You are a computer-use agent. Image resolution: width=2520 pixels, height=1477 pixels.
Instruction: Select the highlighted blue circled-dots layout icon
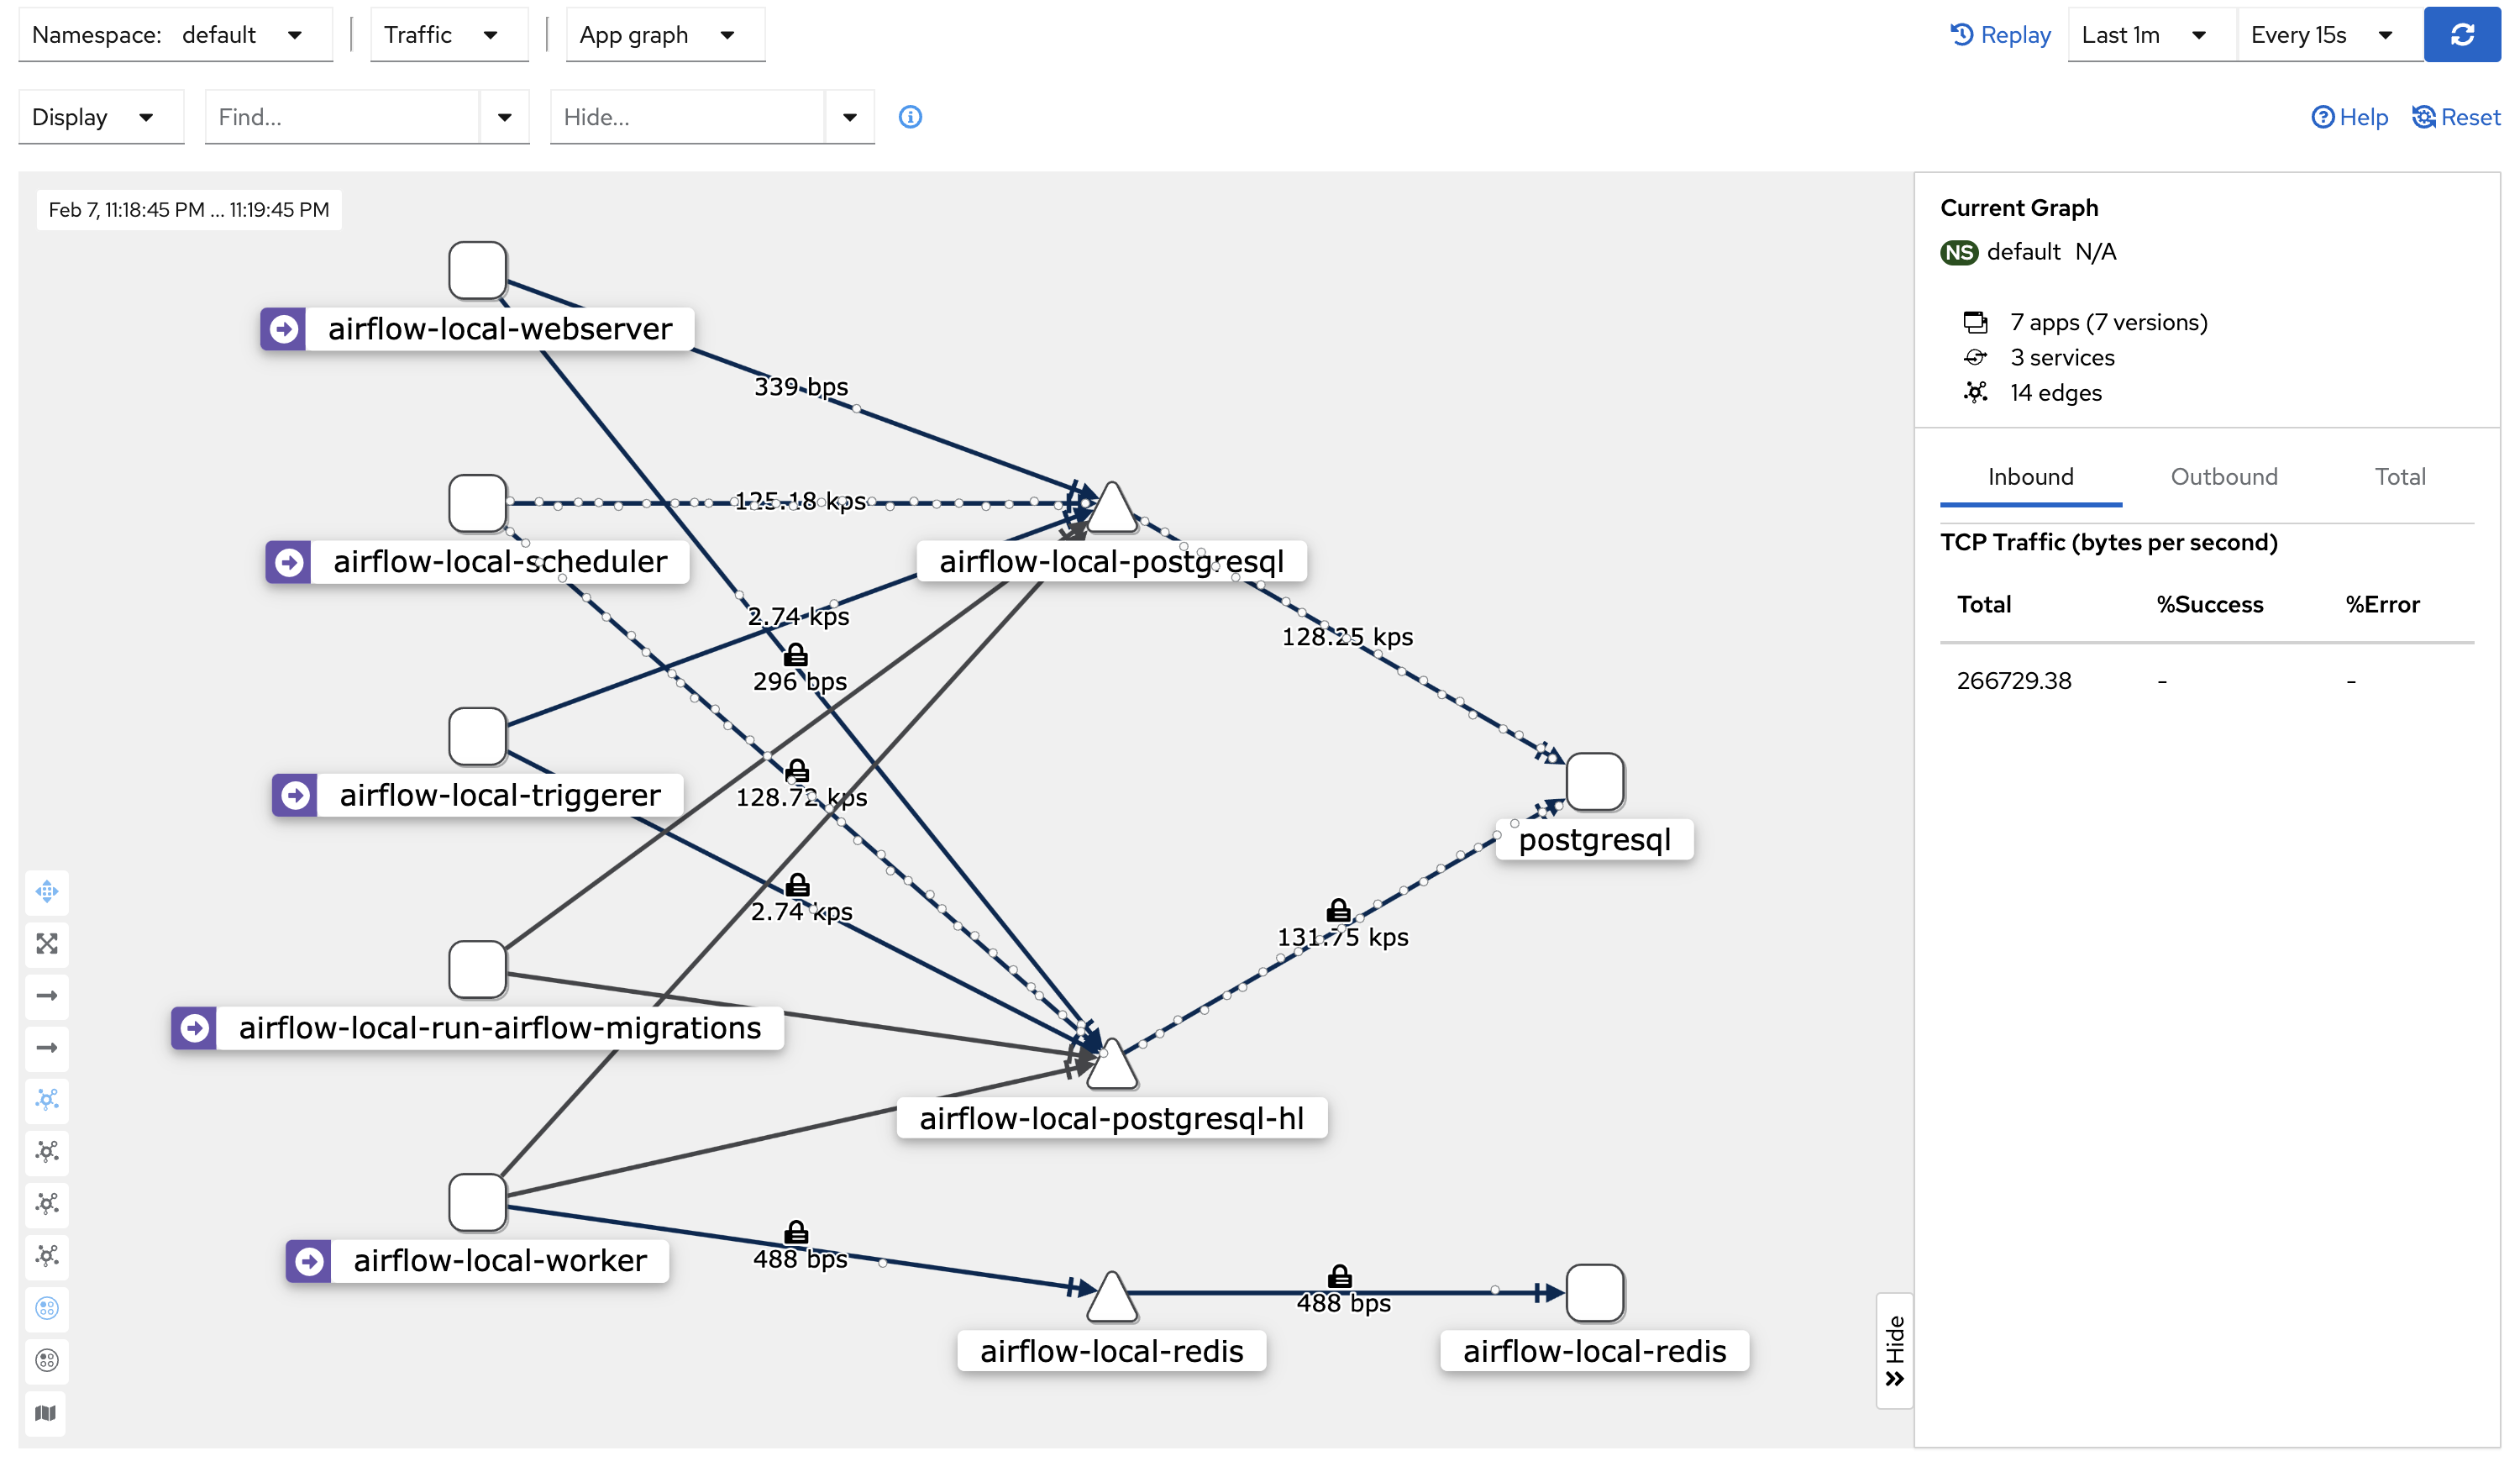(47, 1308)
